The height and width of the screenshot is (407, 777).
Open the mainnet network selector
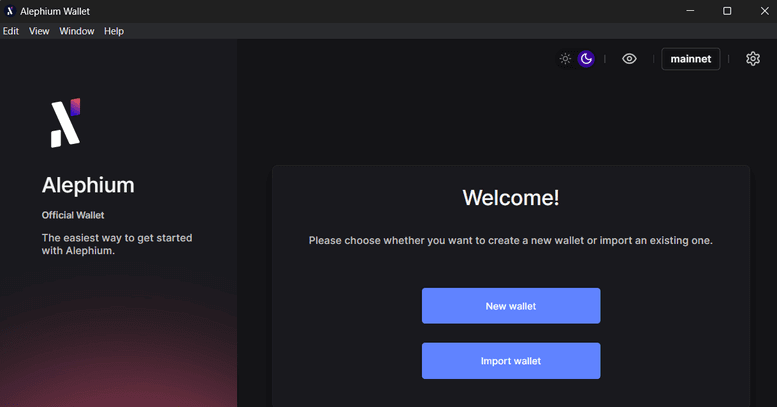[x=691, y=59]
